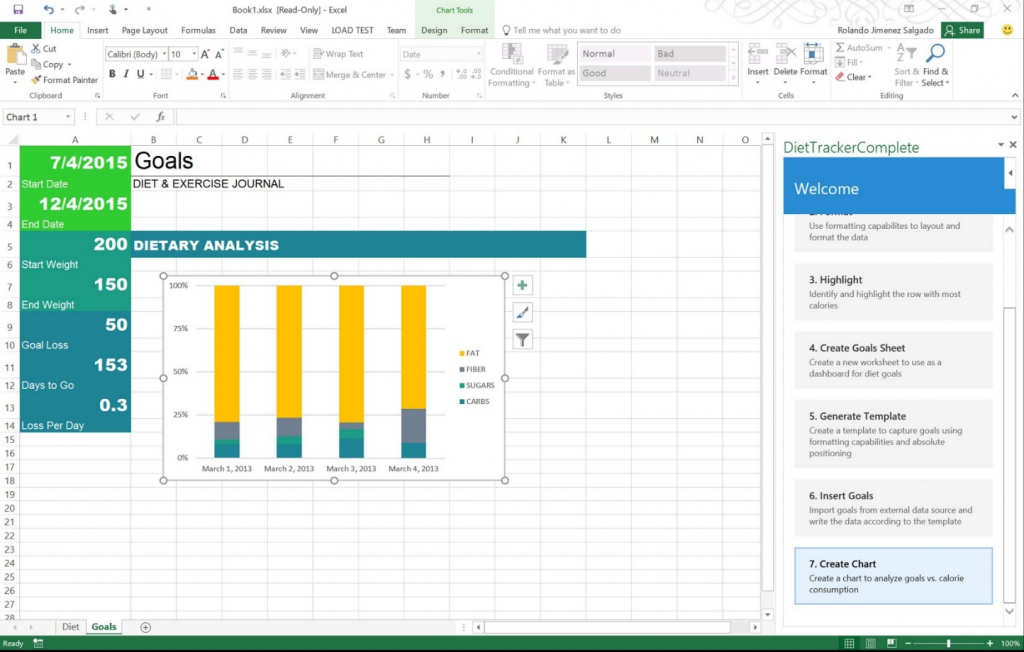The width and height of the screenshot is (1024, 652).
Task: Click the Name Box showing Chart 1
Action: click(x=38, y=116)
